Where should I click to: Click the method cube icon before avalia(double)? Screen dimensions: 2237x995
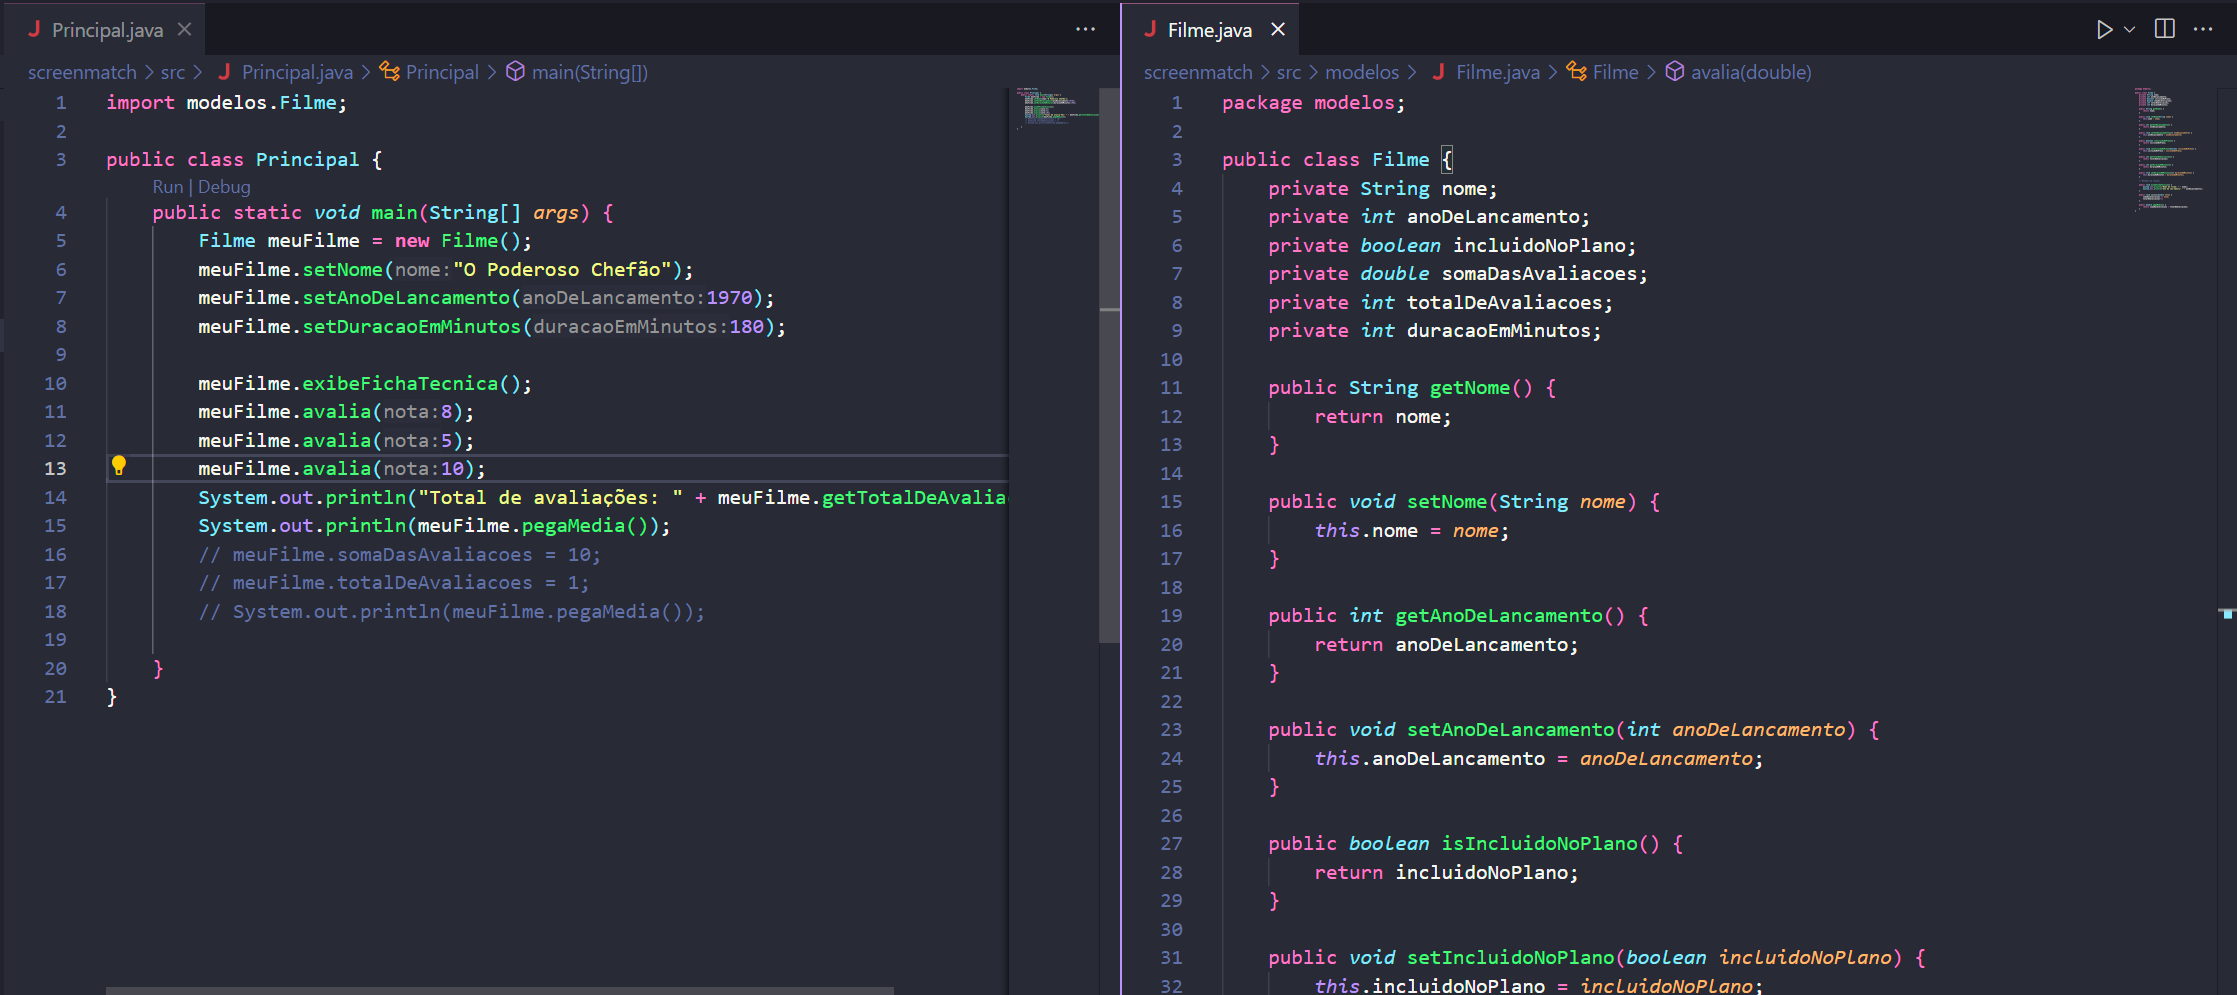click(1675, 71)
